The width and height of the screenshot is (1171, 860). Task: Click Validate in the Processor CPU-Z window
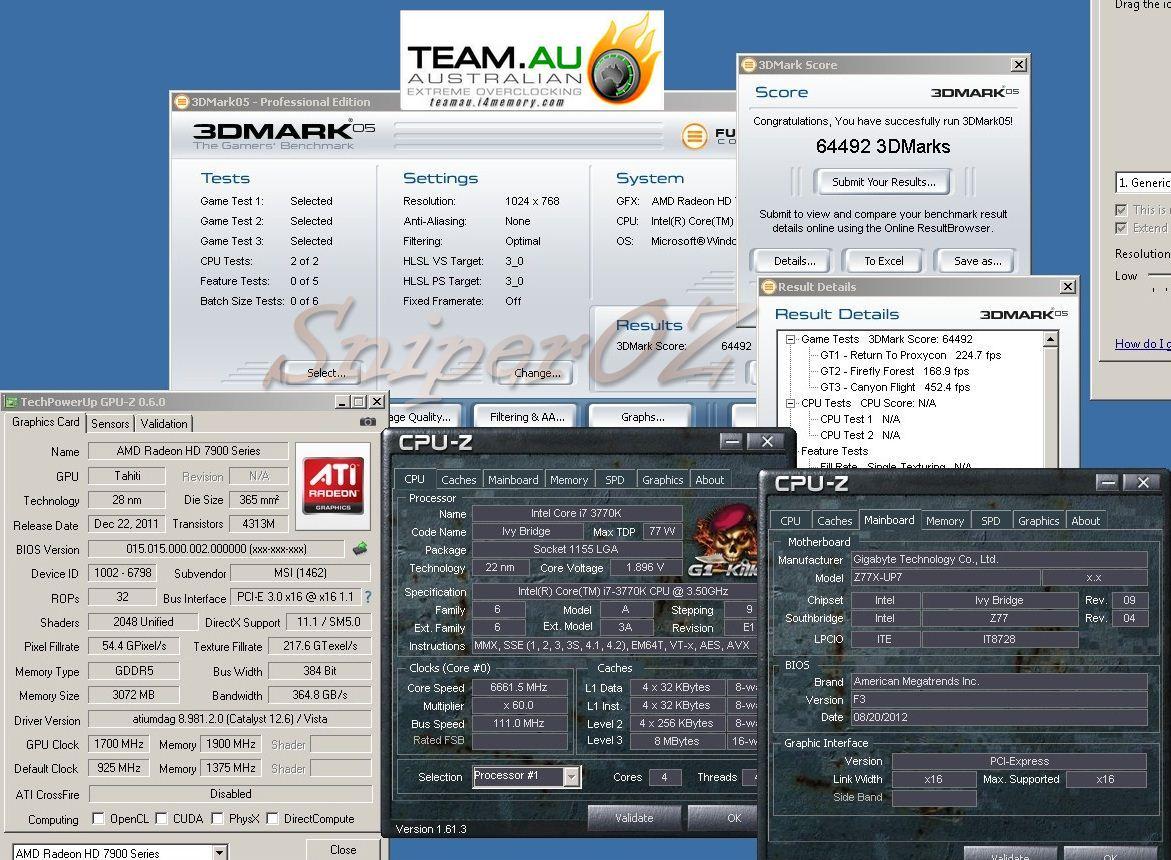pos(634,817)
